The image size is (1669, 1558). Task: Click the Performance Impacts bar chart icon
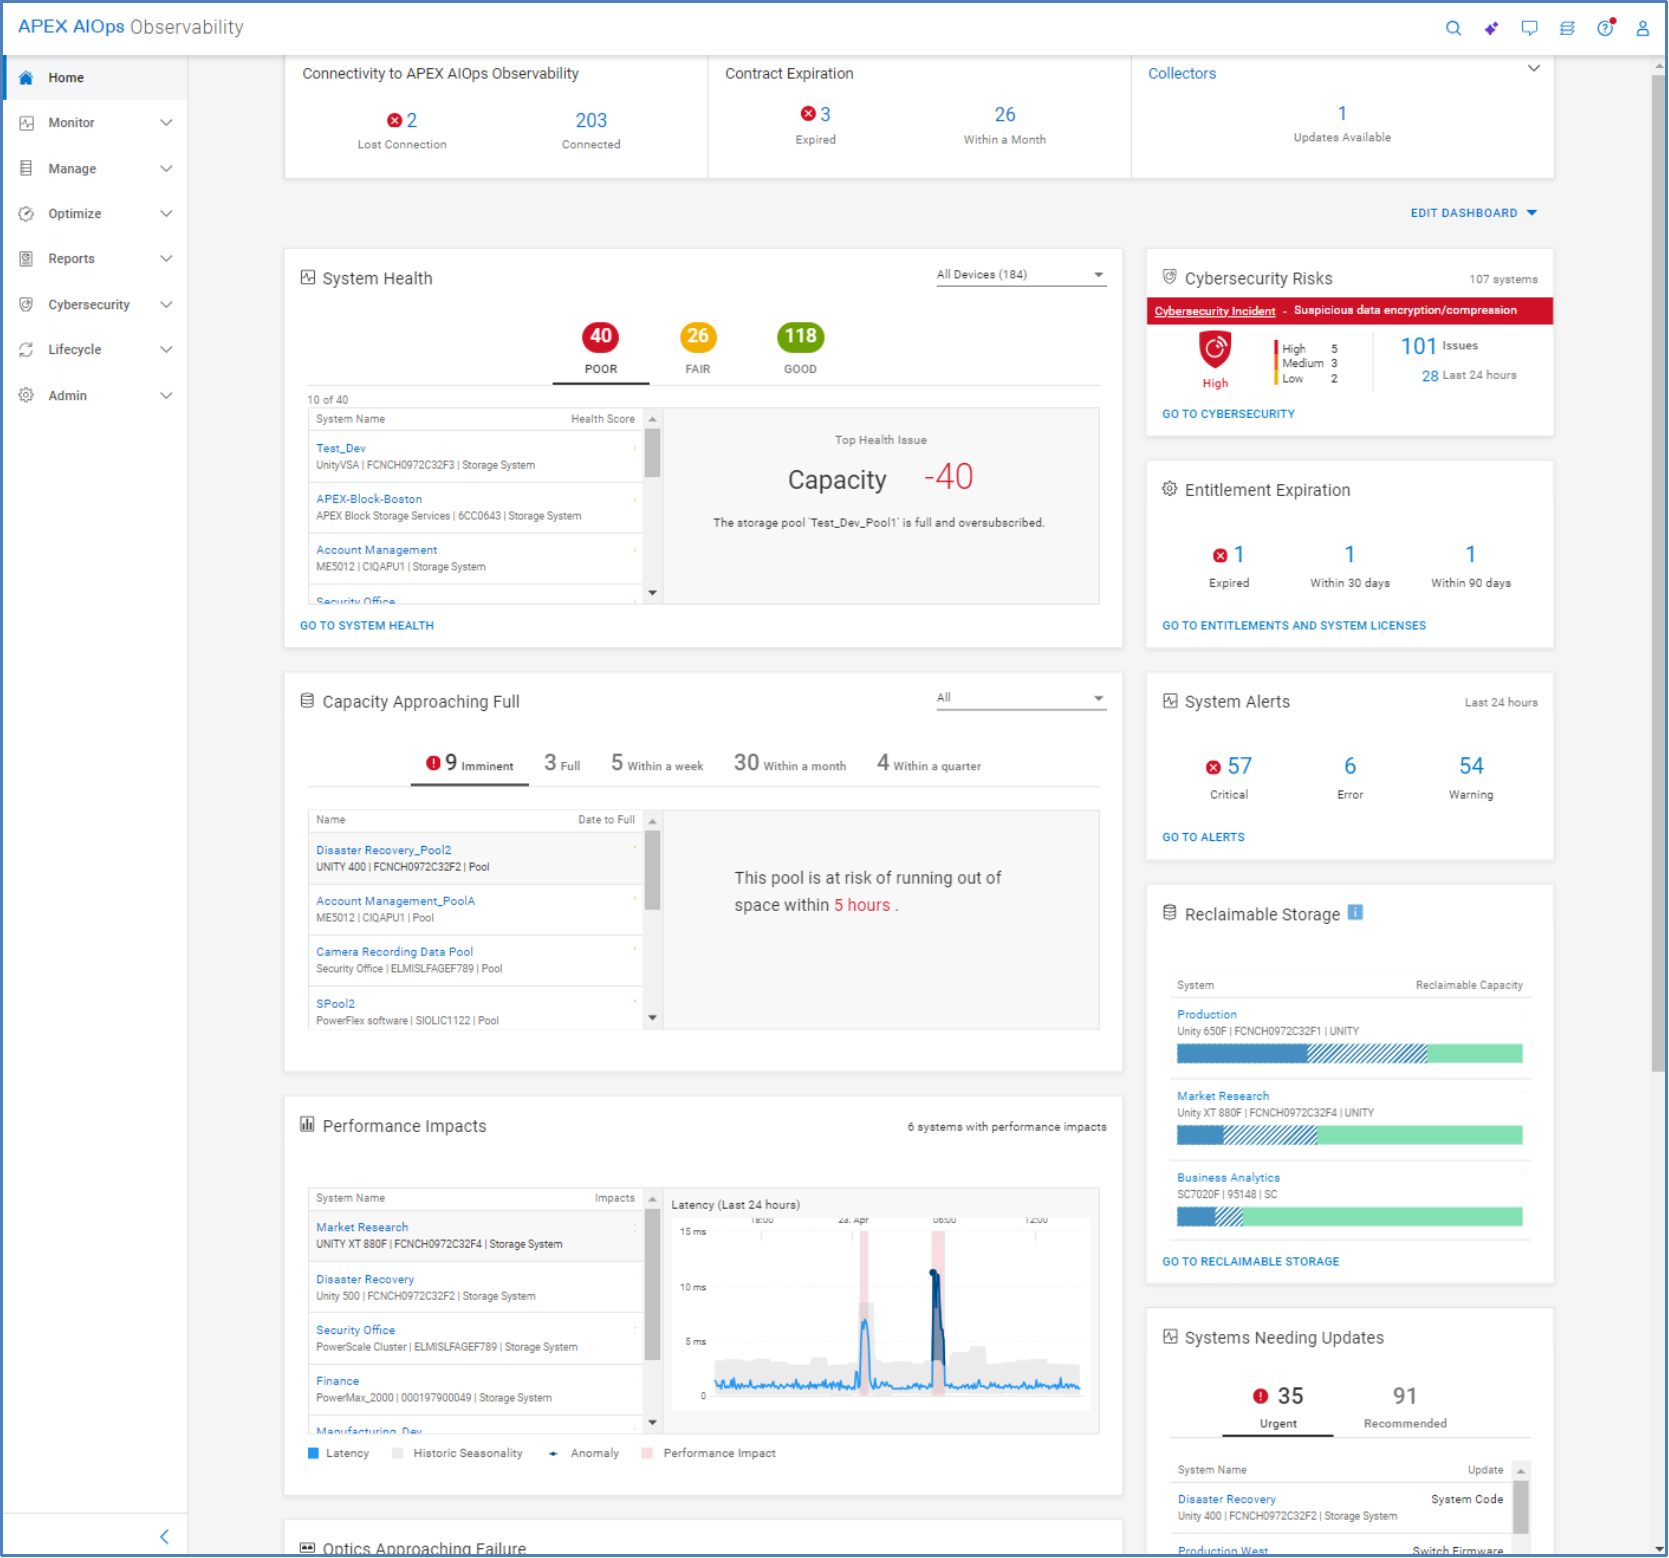(308, 1125)
